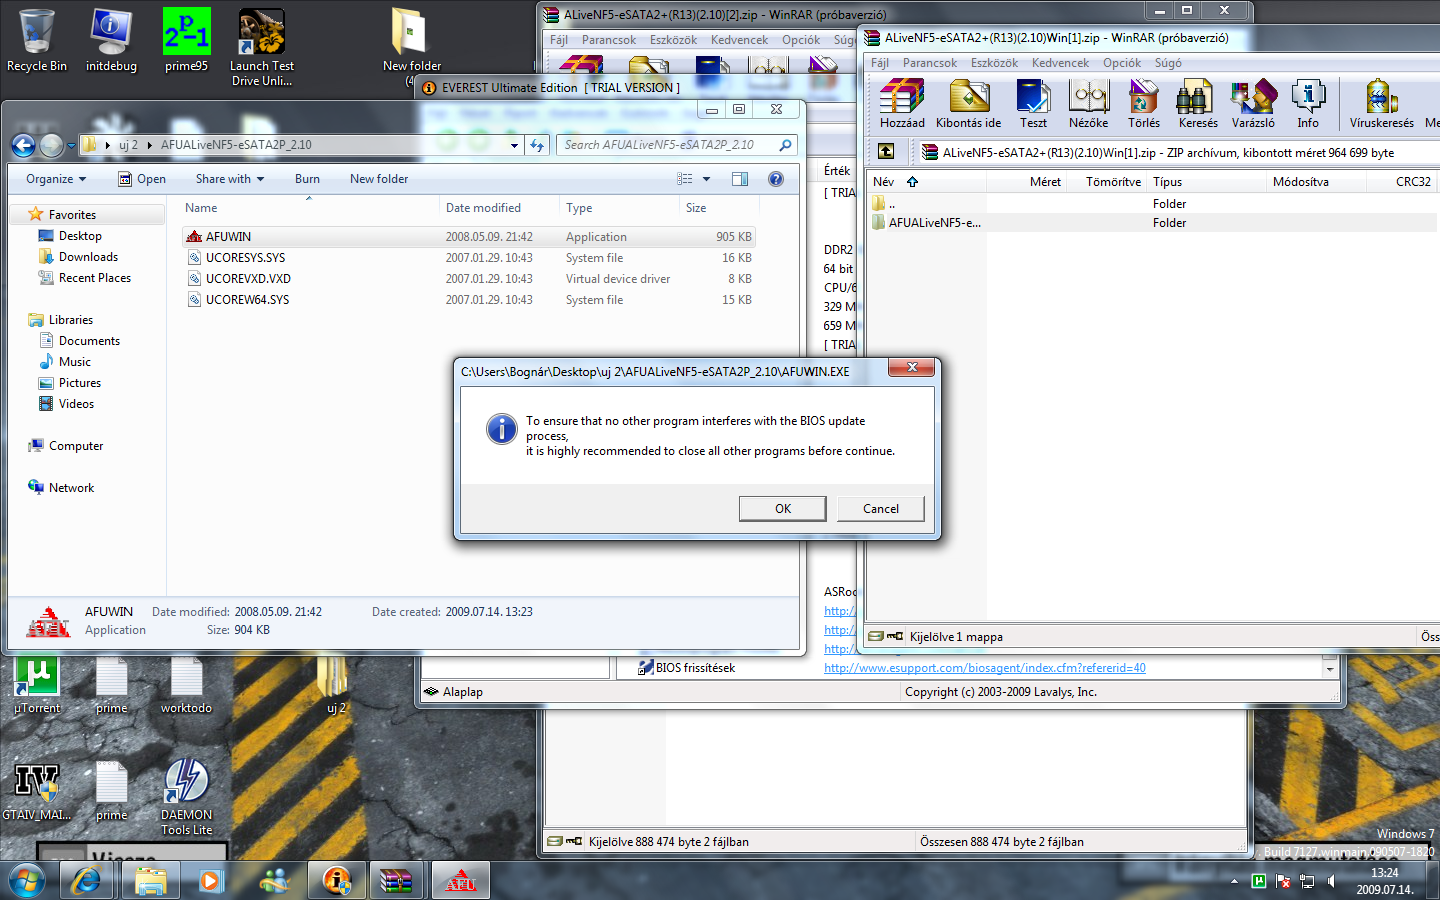
Task: Select the initdebug desktop icon
Action: 111,41
